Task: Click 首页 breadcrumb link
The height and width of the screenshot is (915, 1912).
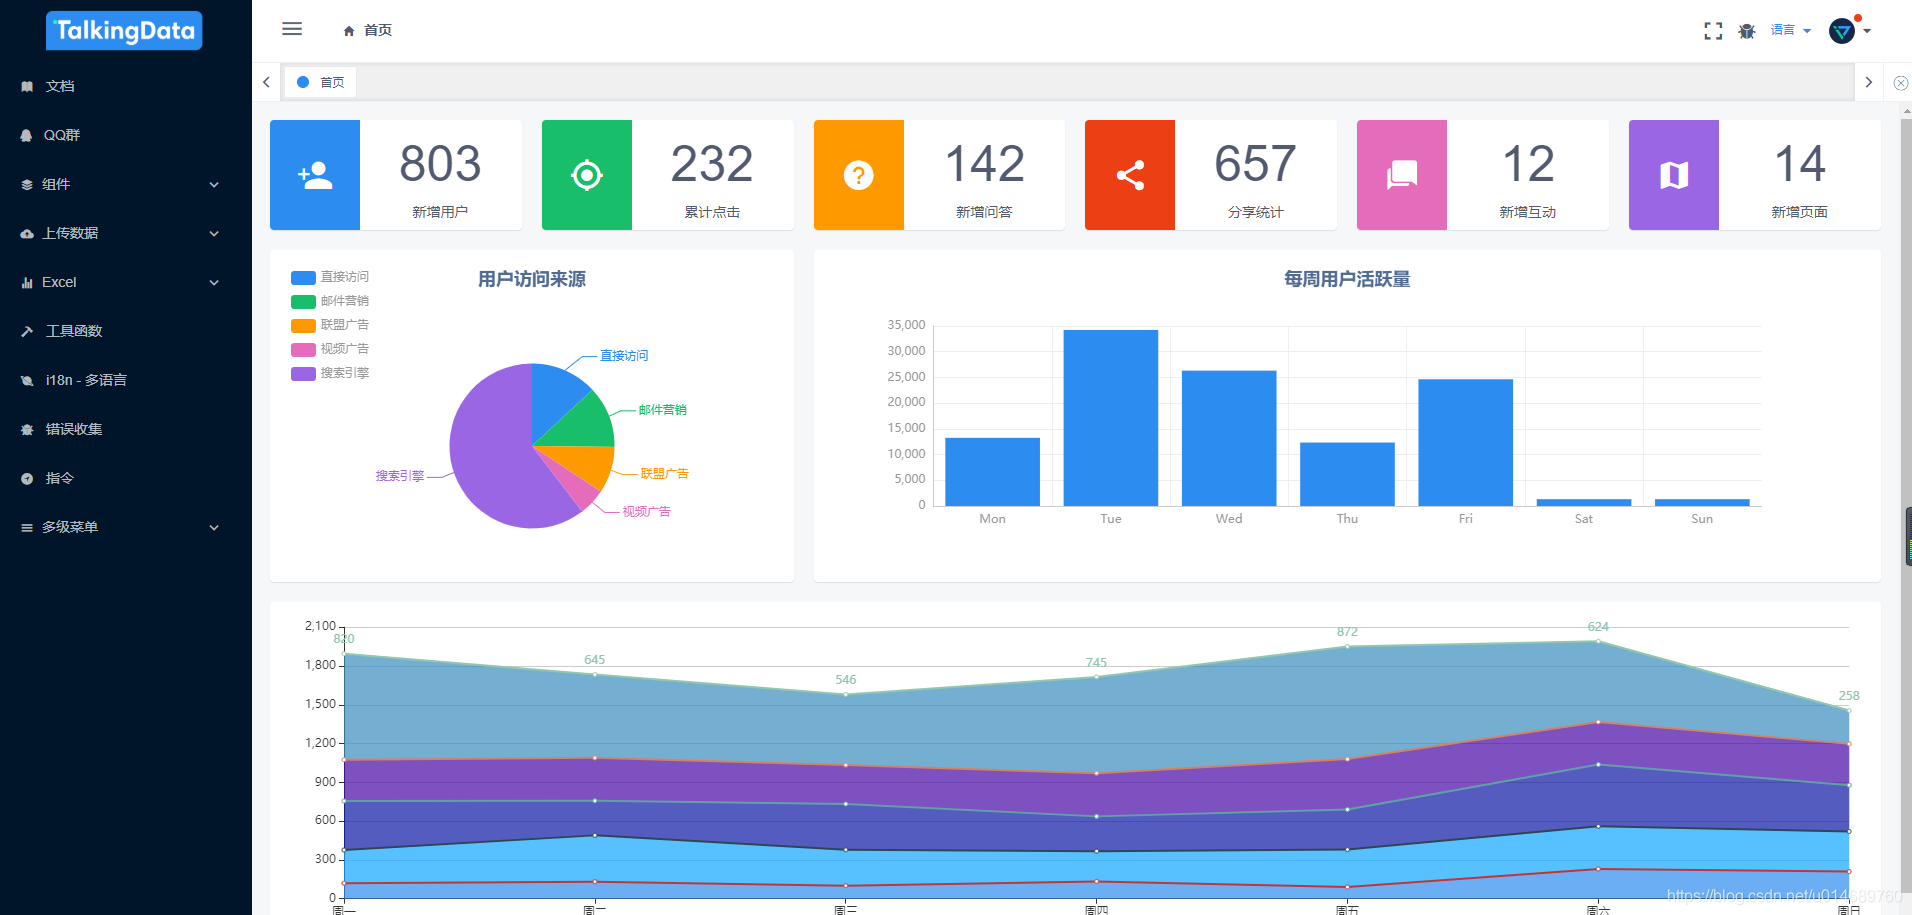Action: (378, 31)
